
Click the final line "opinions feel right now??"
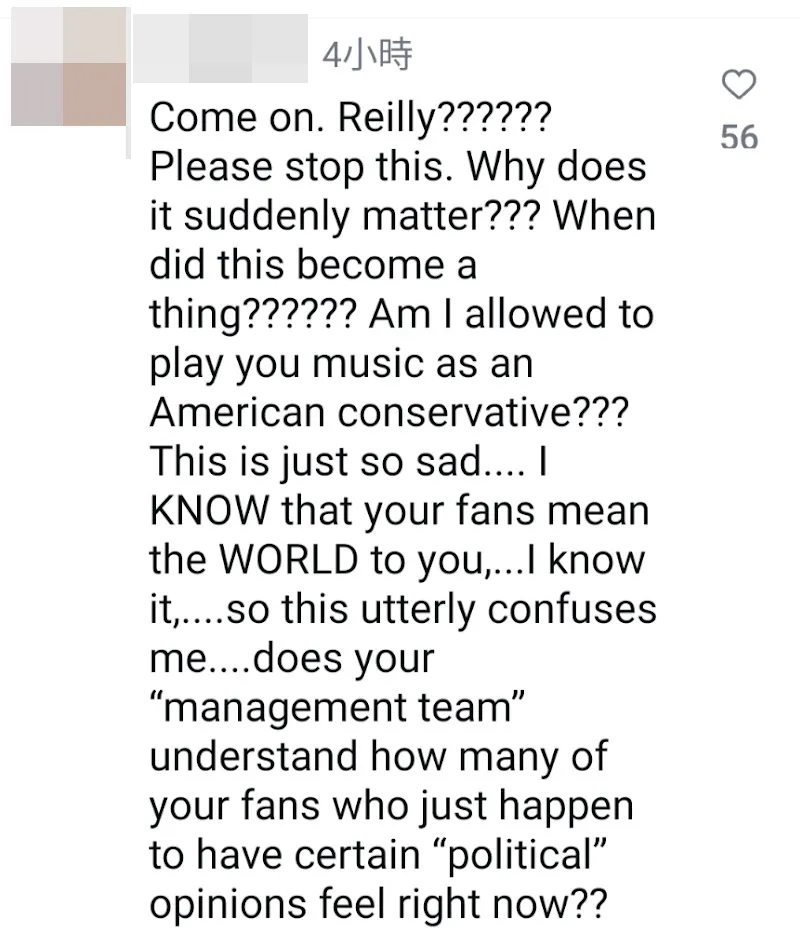point(378,902)
